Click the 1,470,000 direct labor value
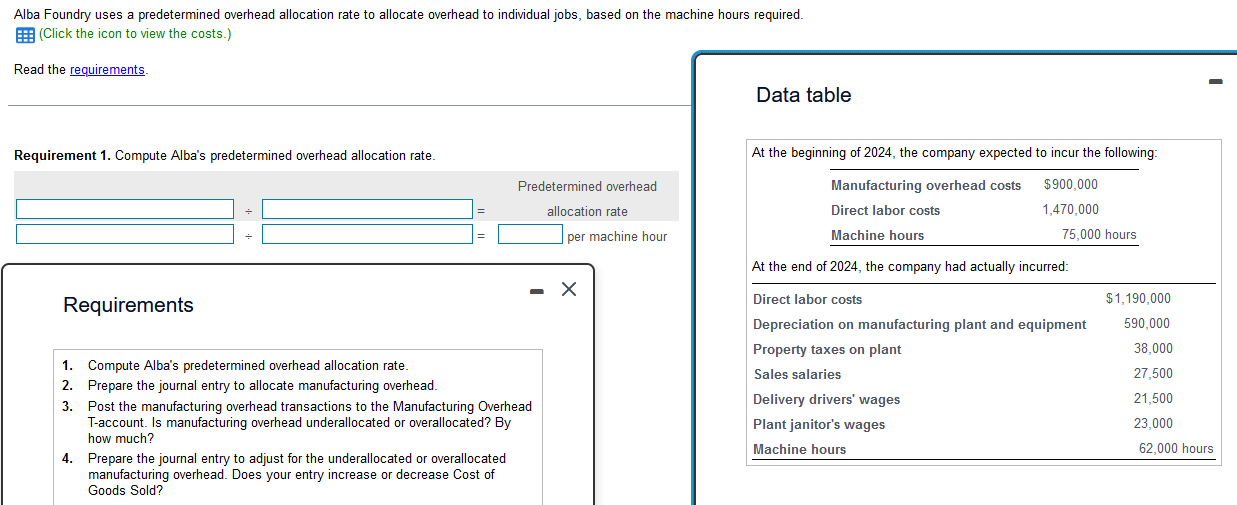This screenshot has width=1237, height=505. pos(1070,210)
